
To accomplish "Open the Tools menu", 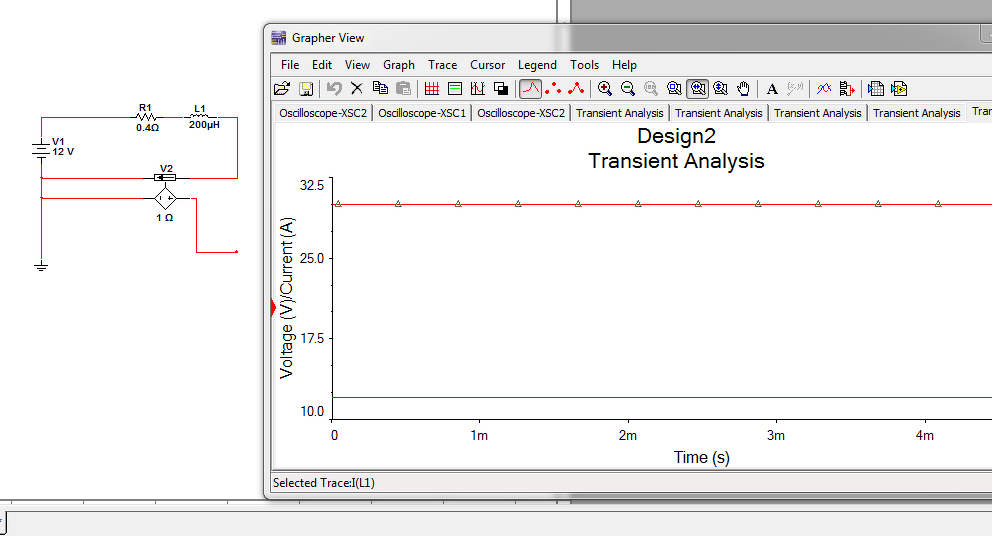I will 584,65.
